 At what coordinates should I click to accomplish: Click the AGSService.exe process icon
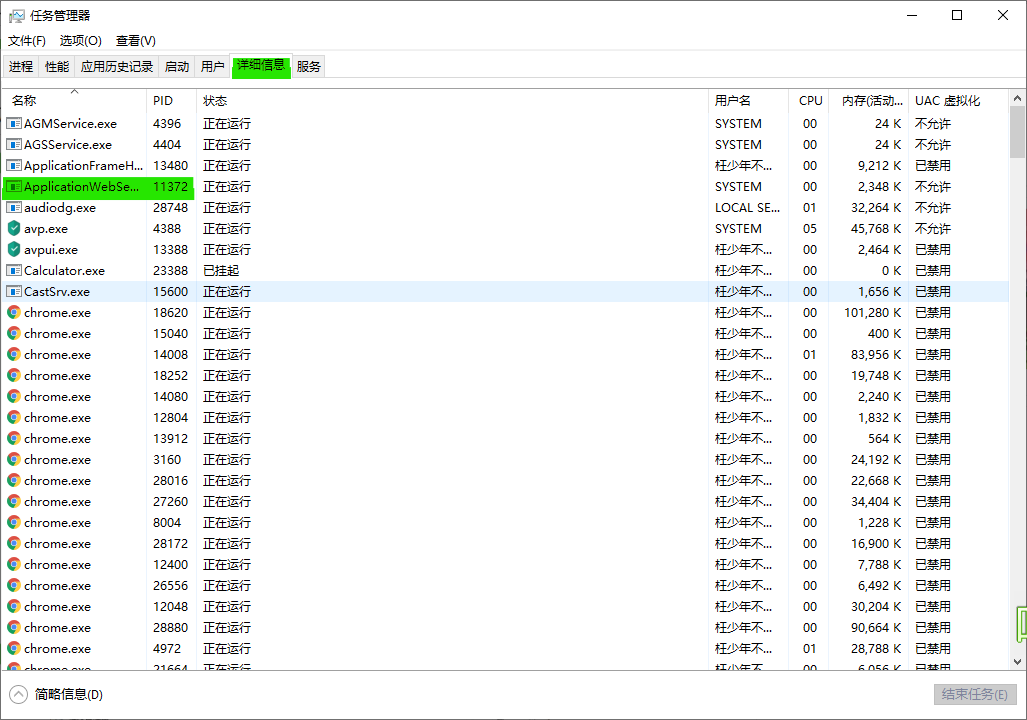click(x=14, y=144)
